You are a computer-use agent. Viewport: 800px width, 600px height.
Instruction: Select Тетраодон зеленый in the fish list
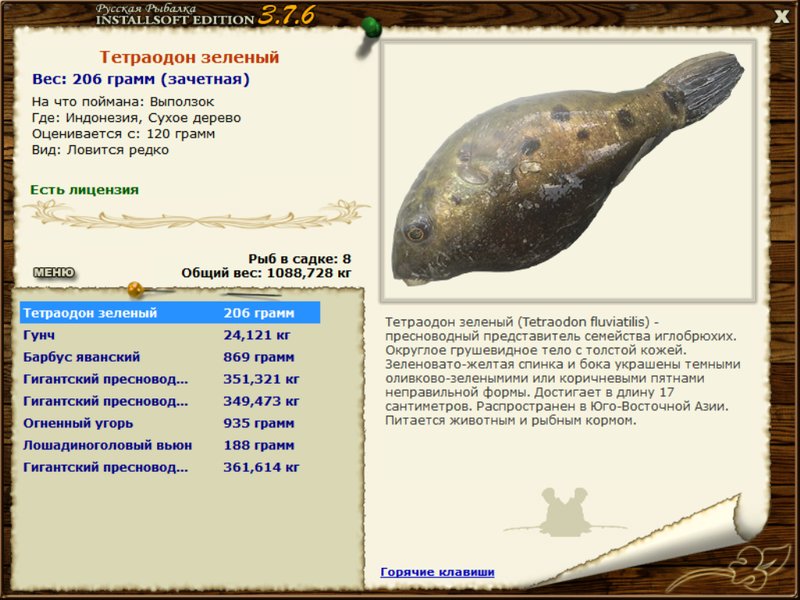[170, 313]
